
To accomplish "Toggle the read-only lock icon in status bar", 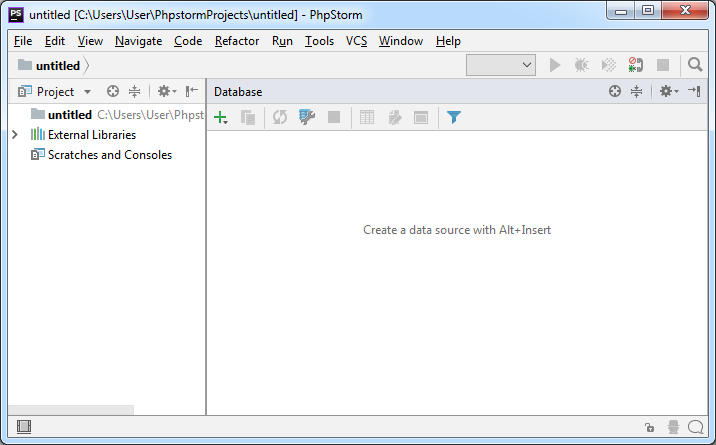I will (649, 427).
